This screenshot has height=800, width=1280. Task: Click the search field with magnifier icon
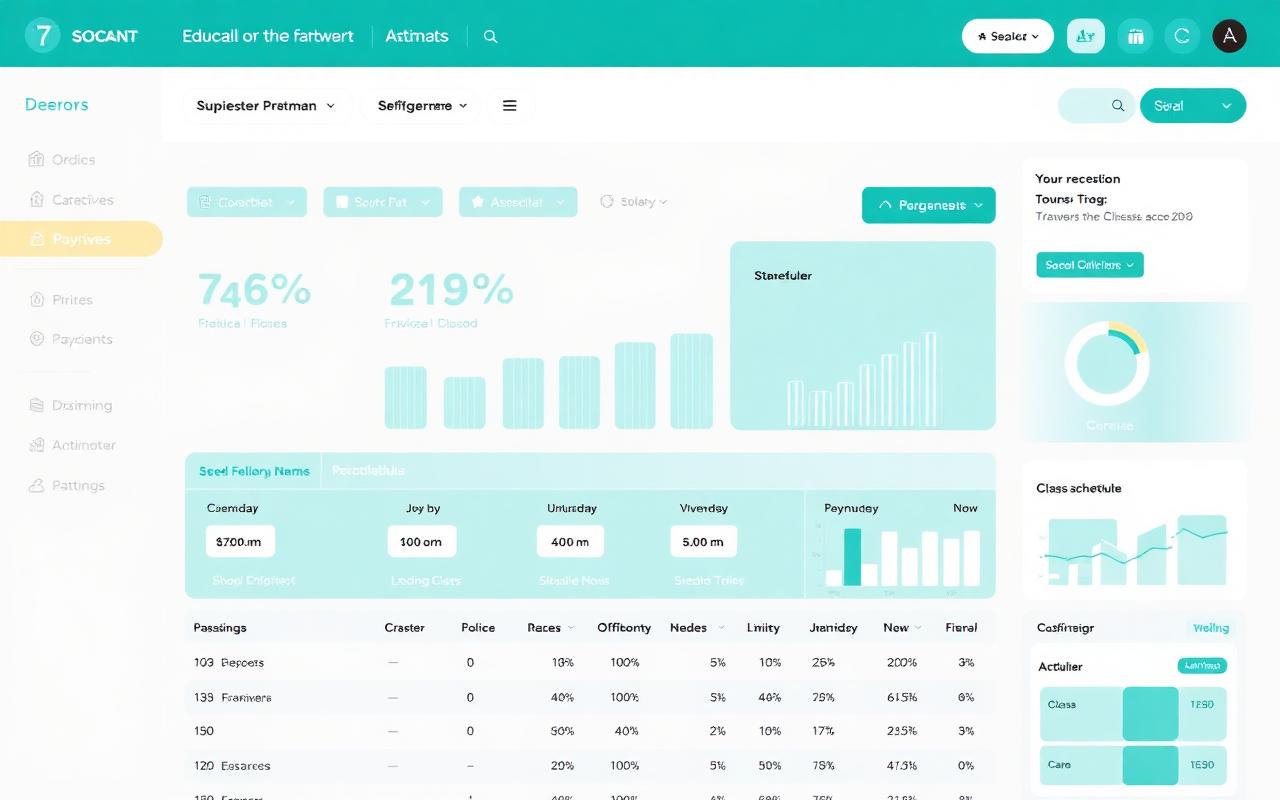pyautogui.click(x=1097, y=105)
